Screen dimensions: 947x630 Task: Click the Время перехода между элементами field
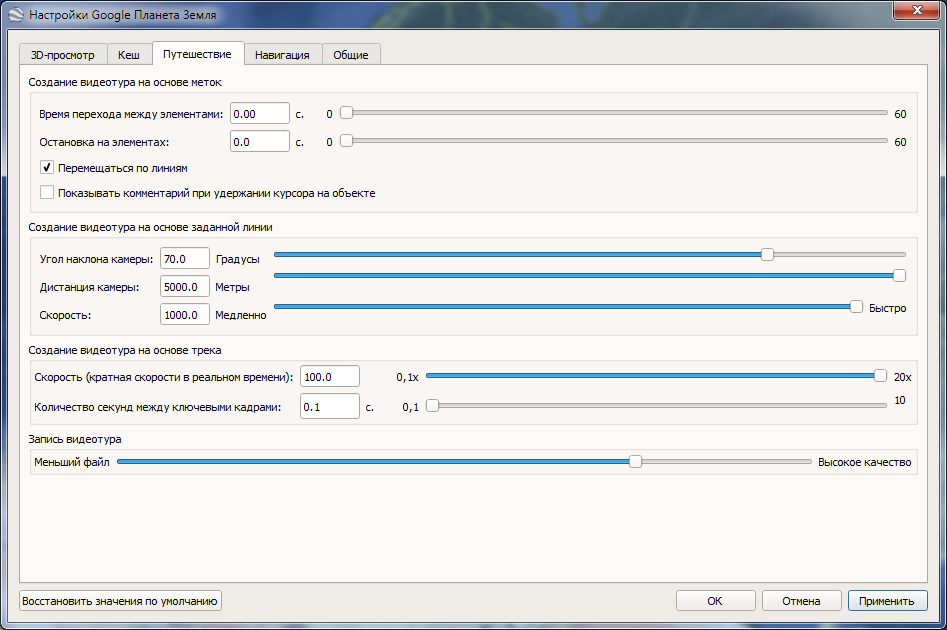[x=260, y=114]
